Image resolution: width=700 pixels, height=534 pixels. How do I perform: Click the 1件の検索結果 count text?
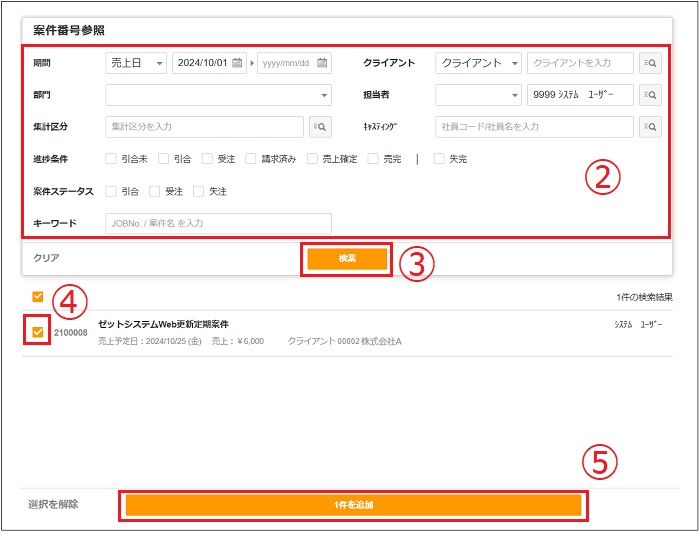pyautogui.click(x=644, y=297)
